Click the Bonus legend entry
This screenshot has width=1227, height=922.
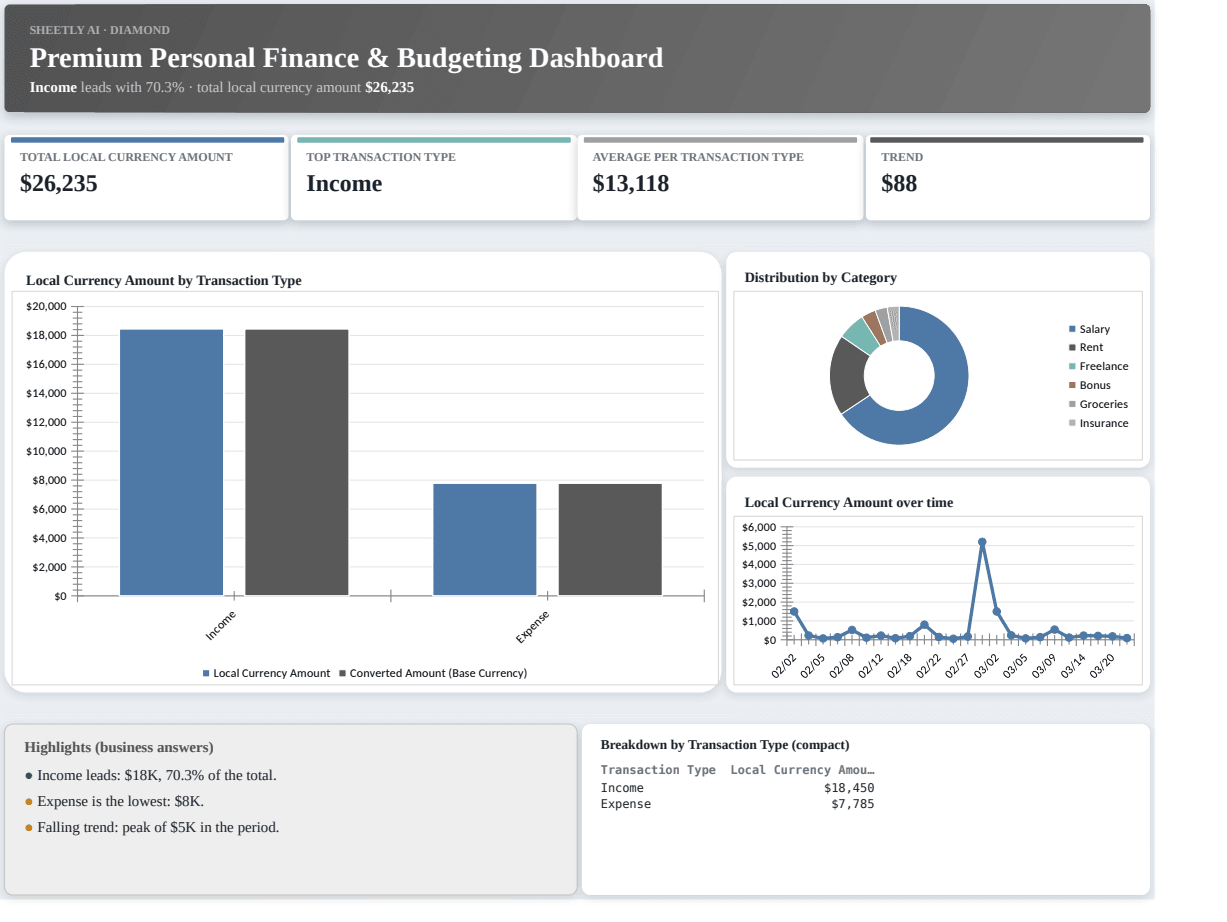click(x=1090, y=385)
